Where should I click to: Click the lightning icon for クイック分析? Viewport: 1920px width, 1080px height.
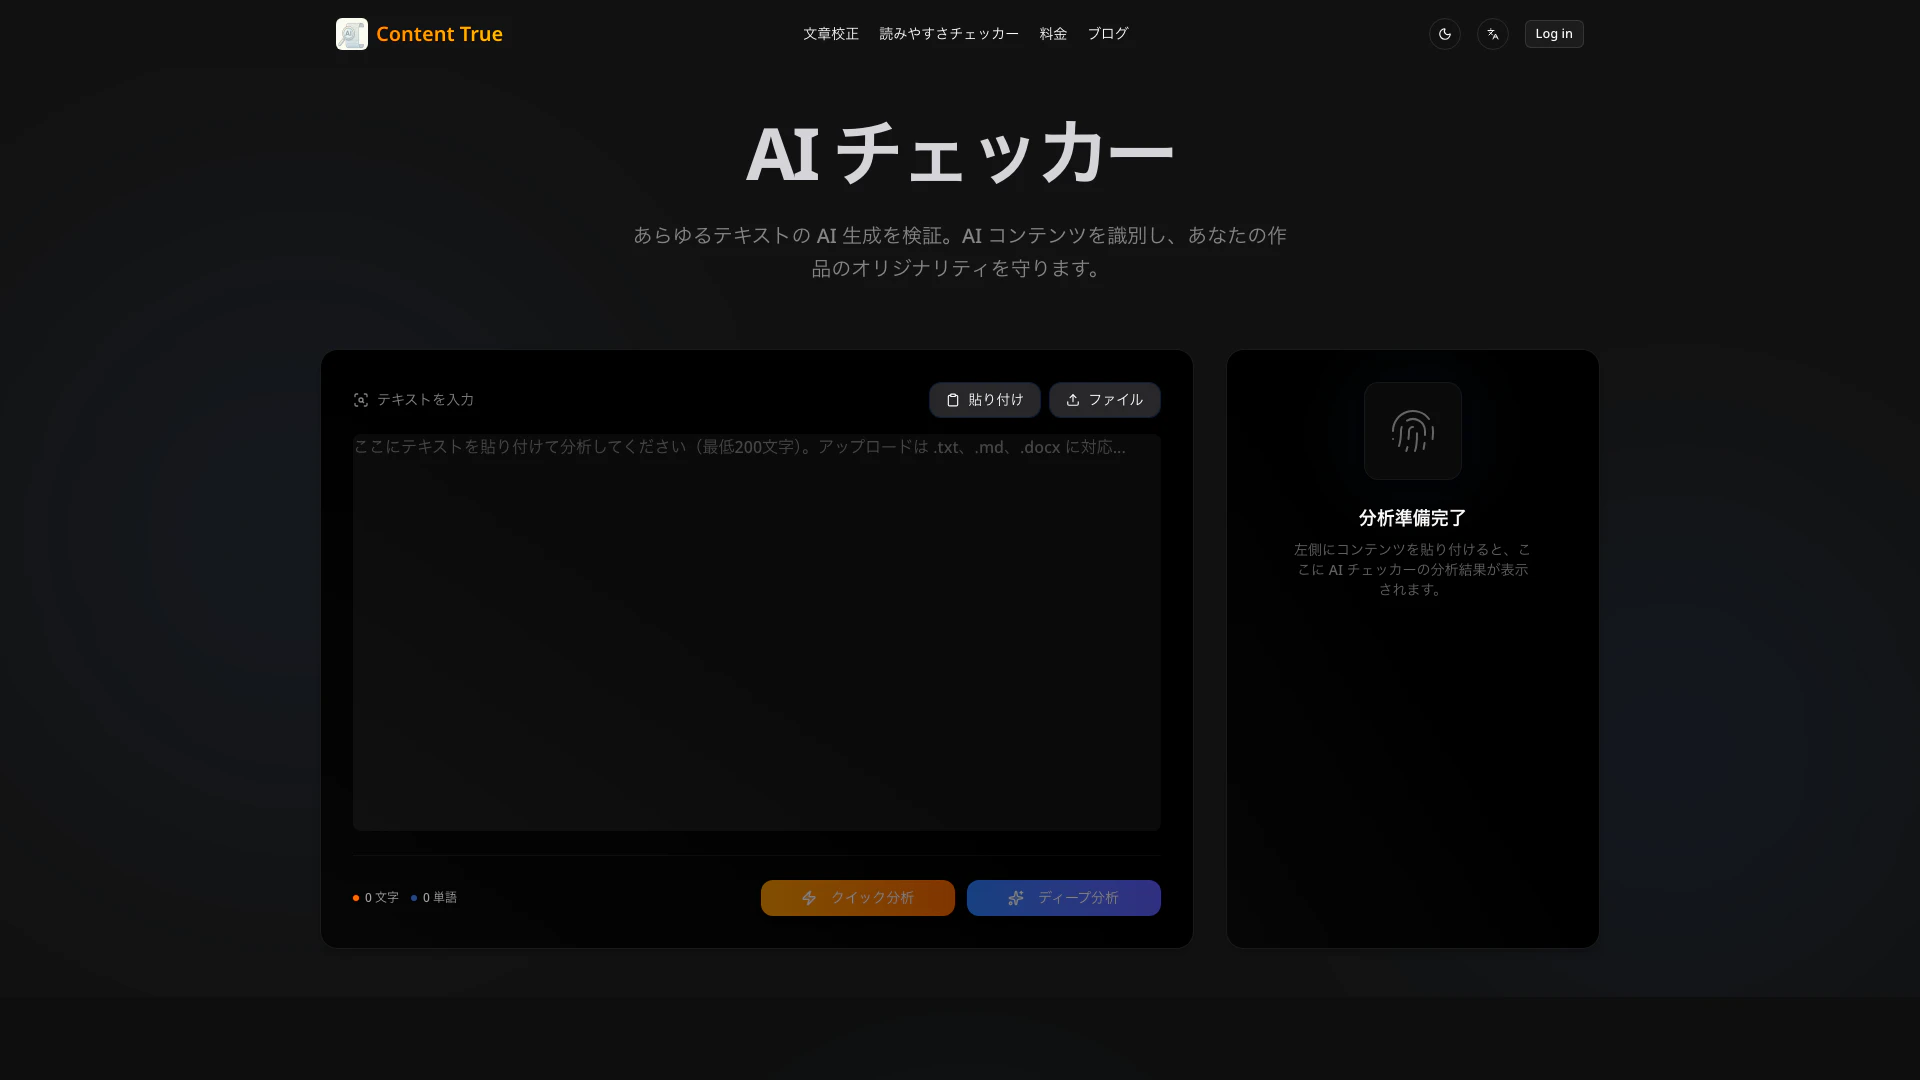click(809, 898)
